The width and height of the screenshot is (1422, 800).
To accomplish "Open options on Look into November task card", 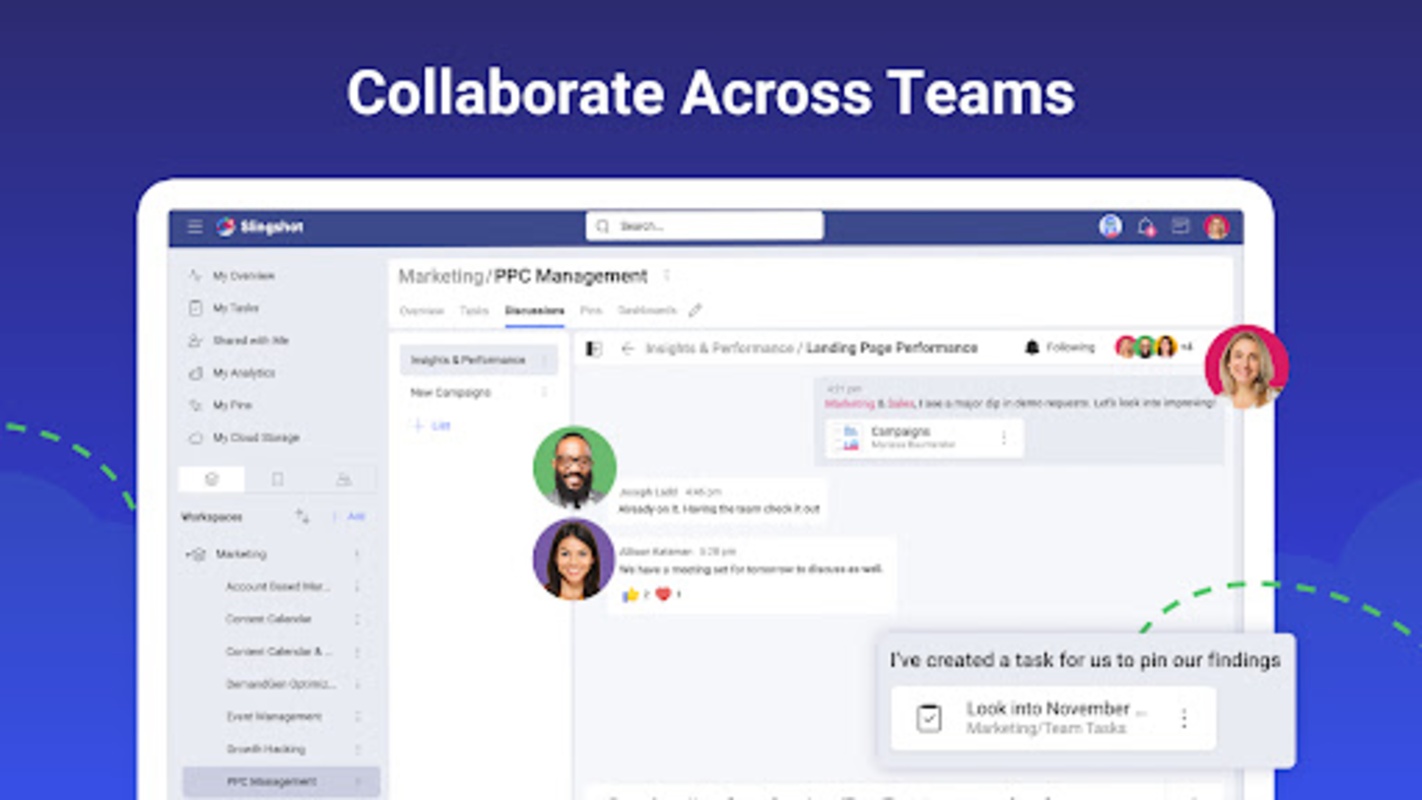I will 1185,718.
